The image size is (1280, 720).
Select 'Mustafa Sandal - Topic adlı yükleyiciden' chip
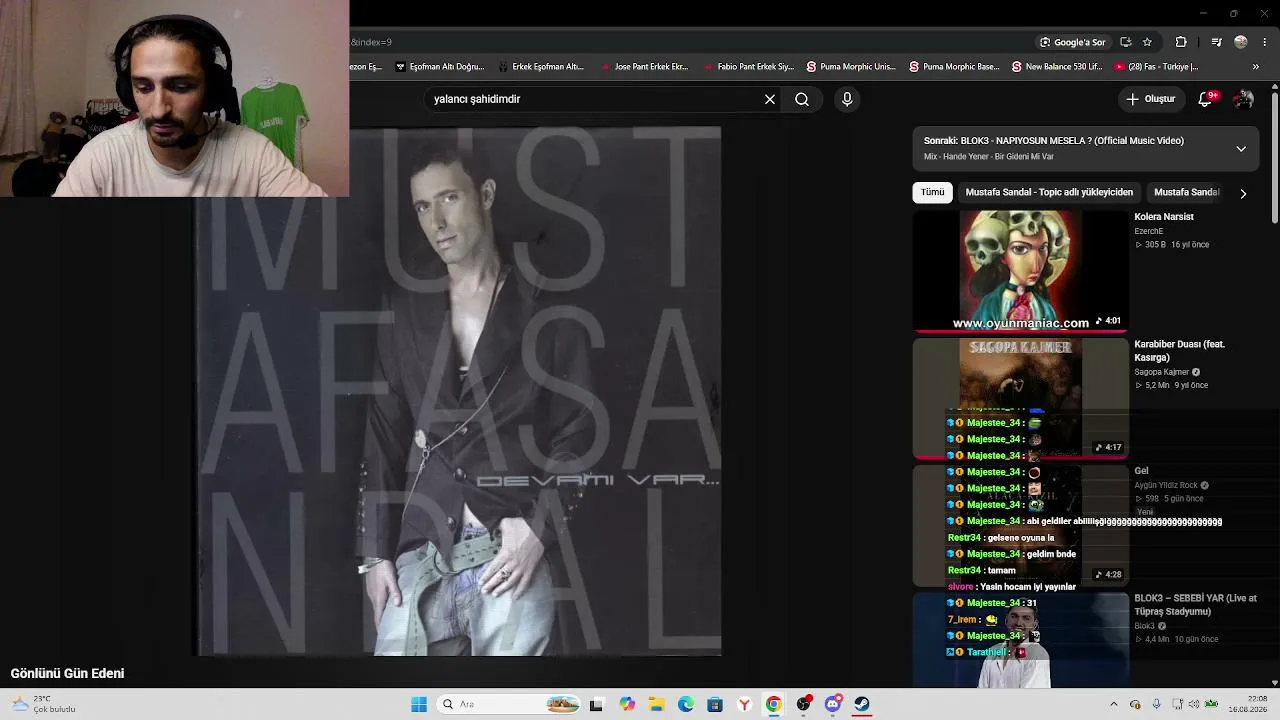(x=1049, y=192)
